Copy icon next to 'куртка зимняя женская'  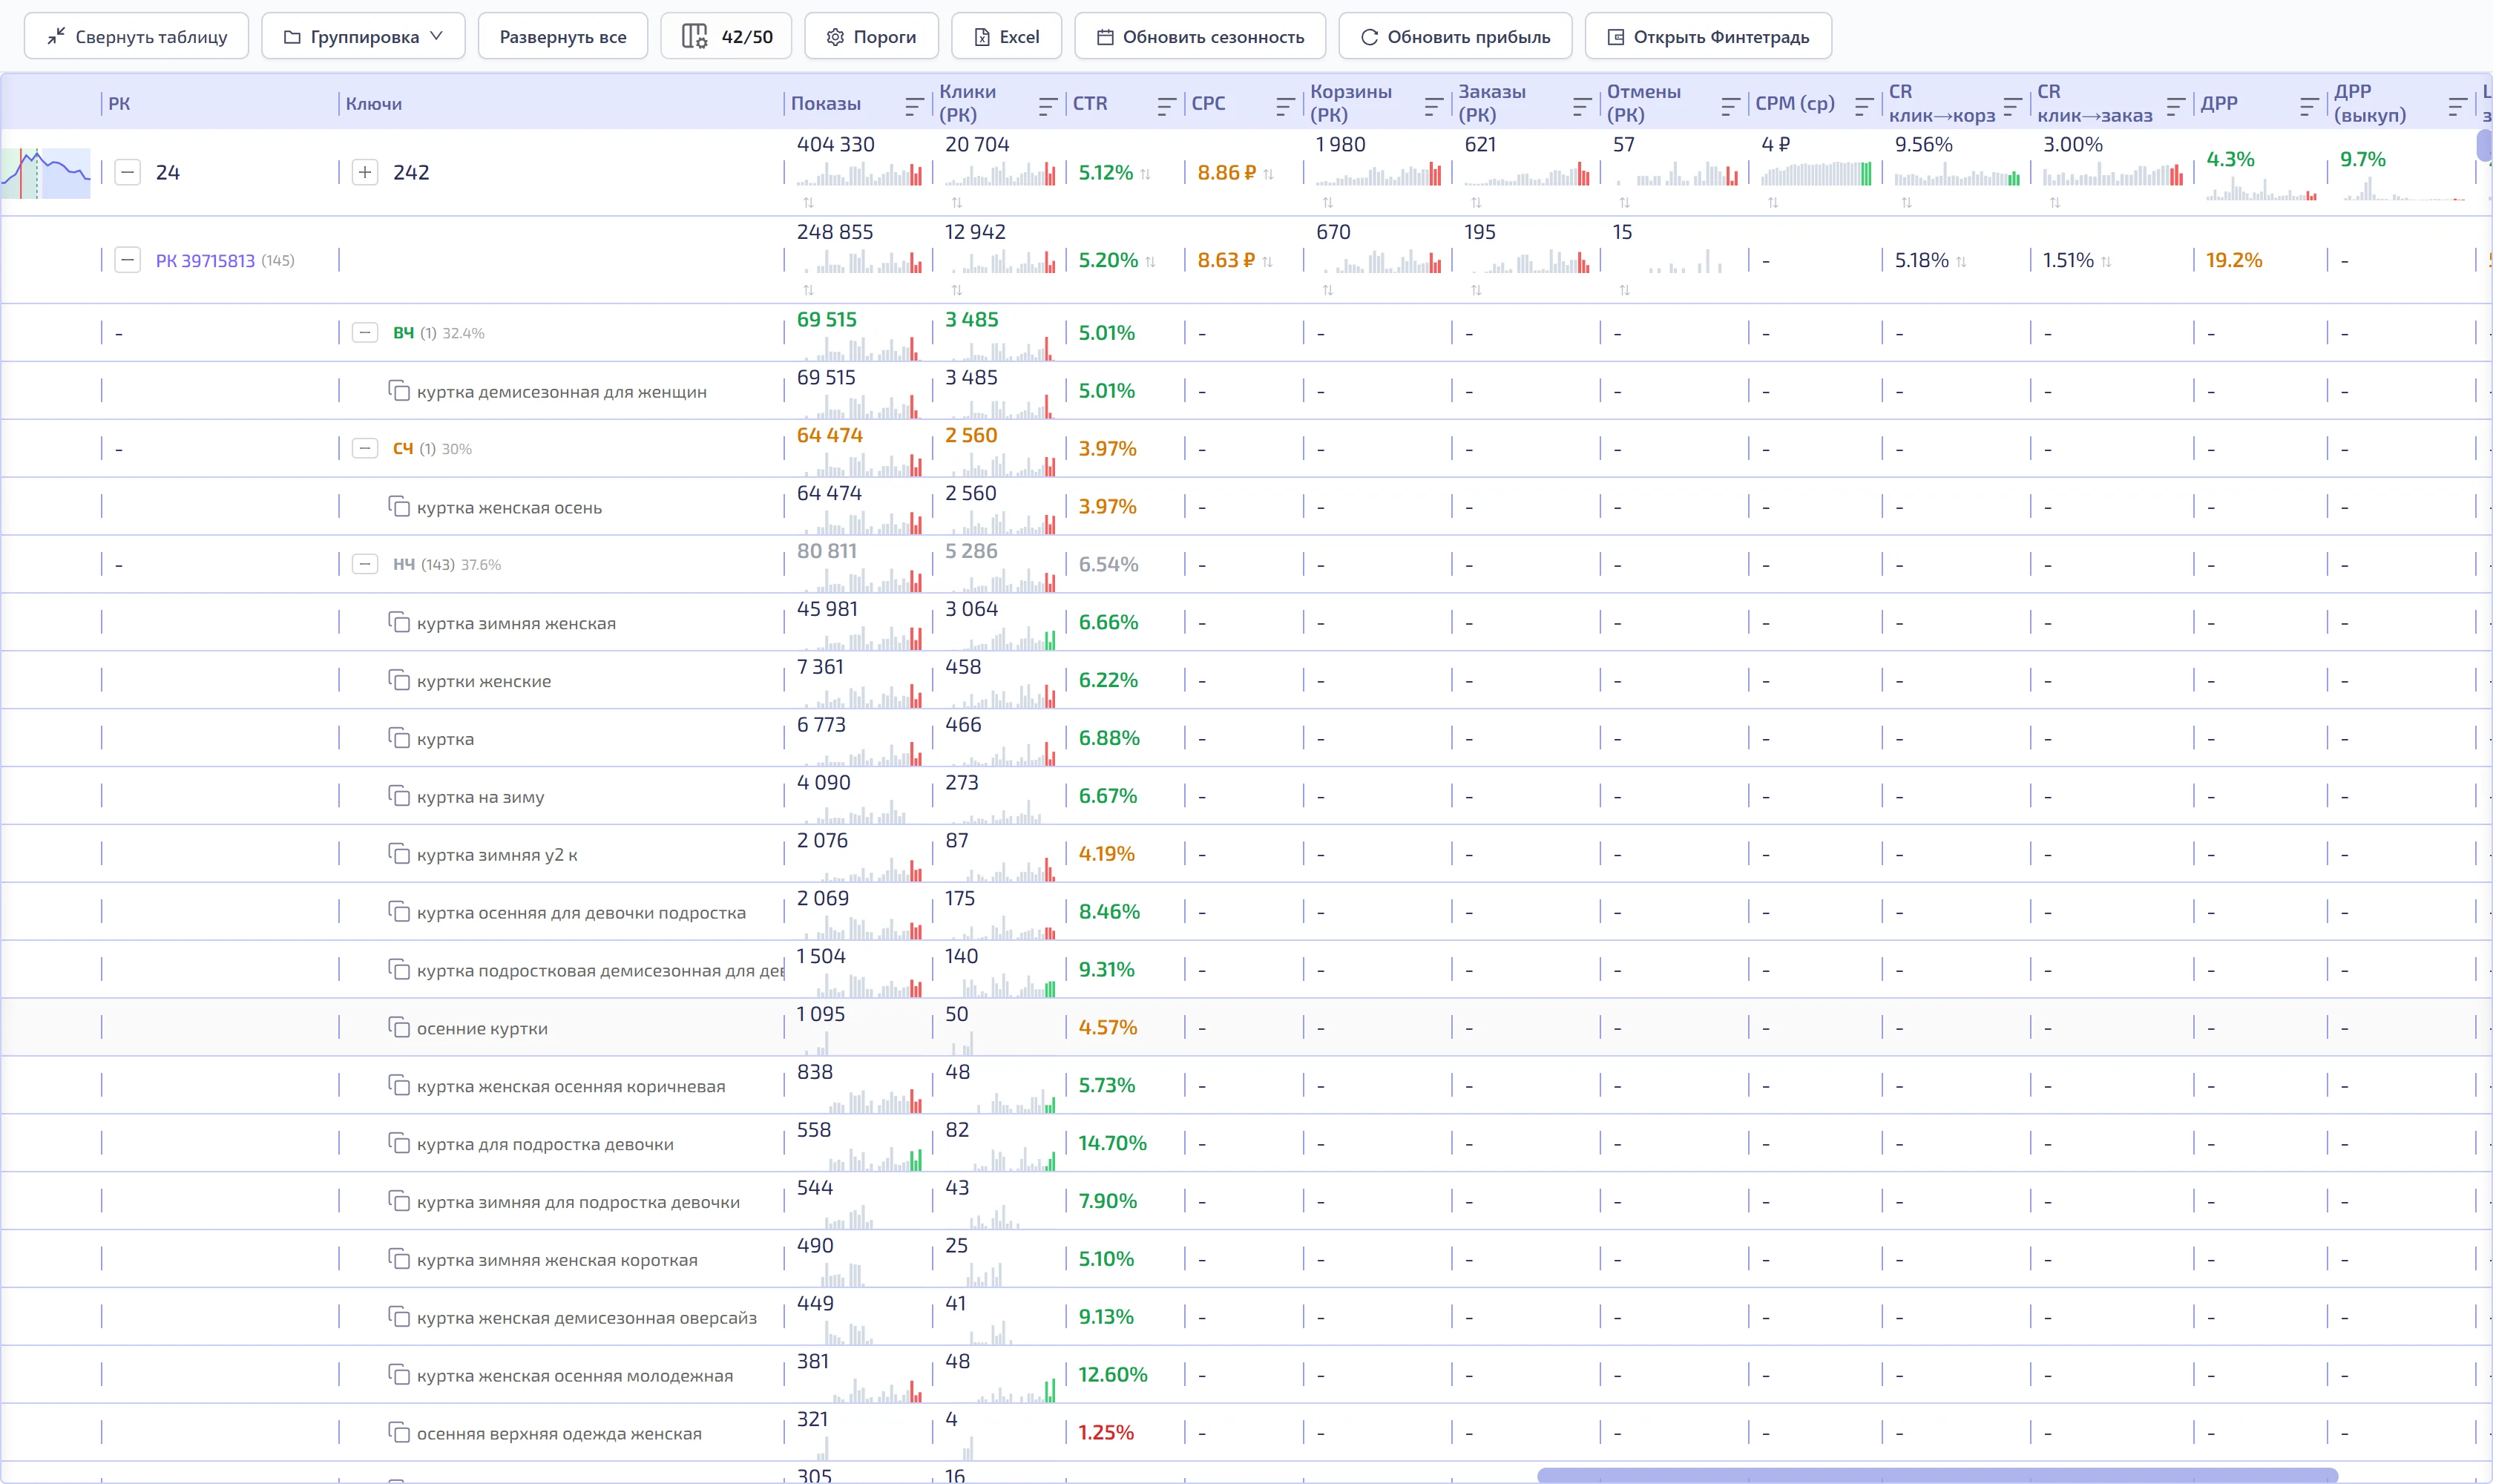tap(399, 623)
